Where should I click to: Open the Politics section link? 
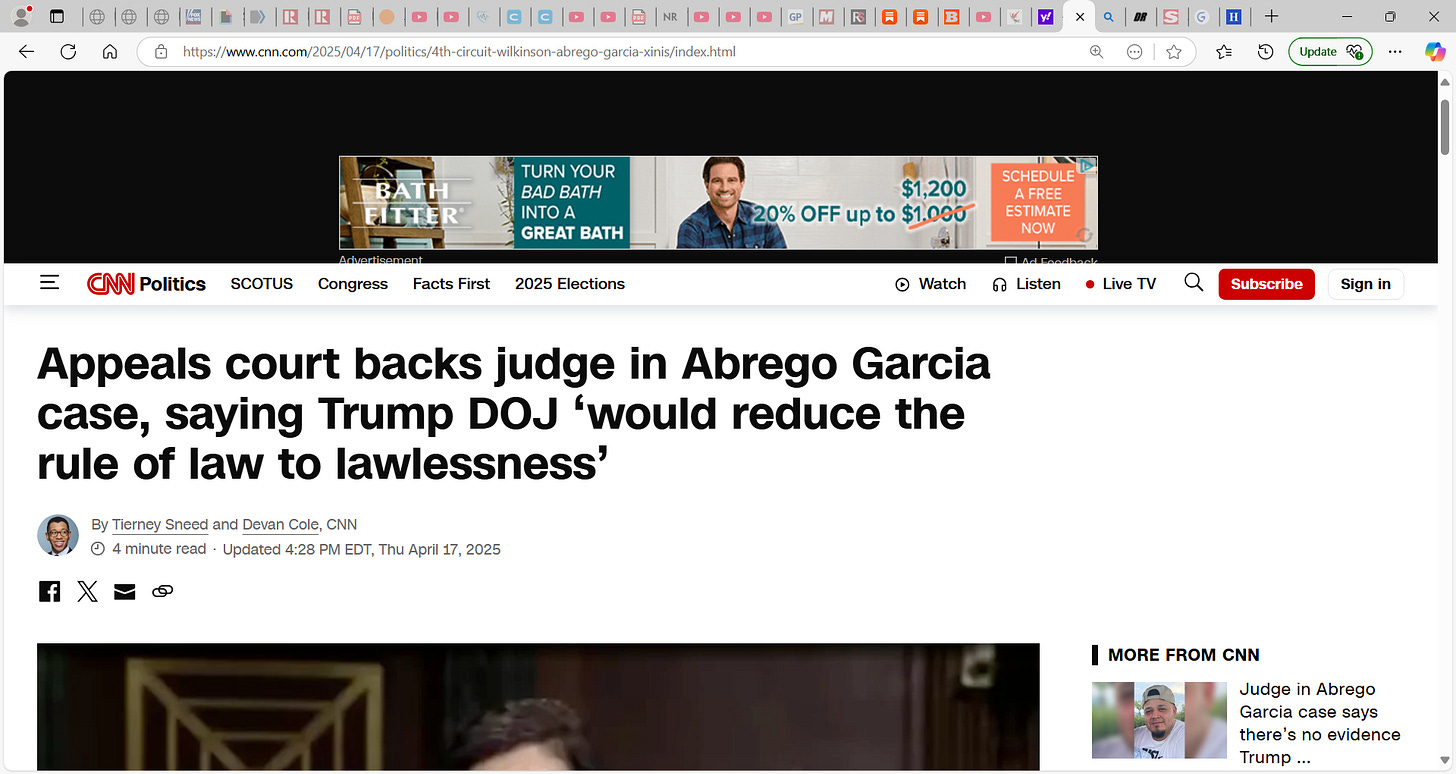[x=172, y=284]
